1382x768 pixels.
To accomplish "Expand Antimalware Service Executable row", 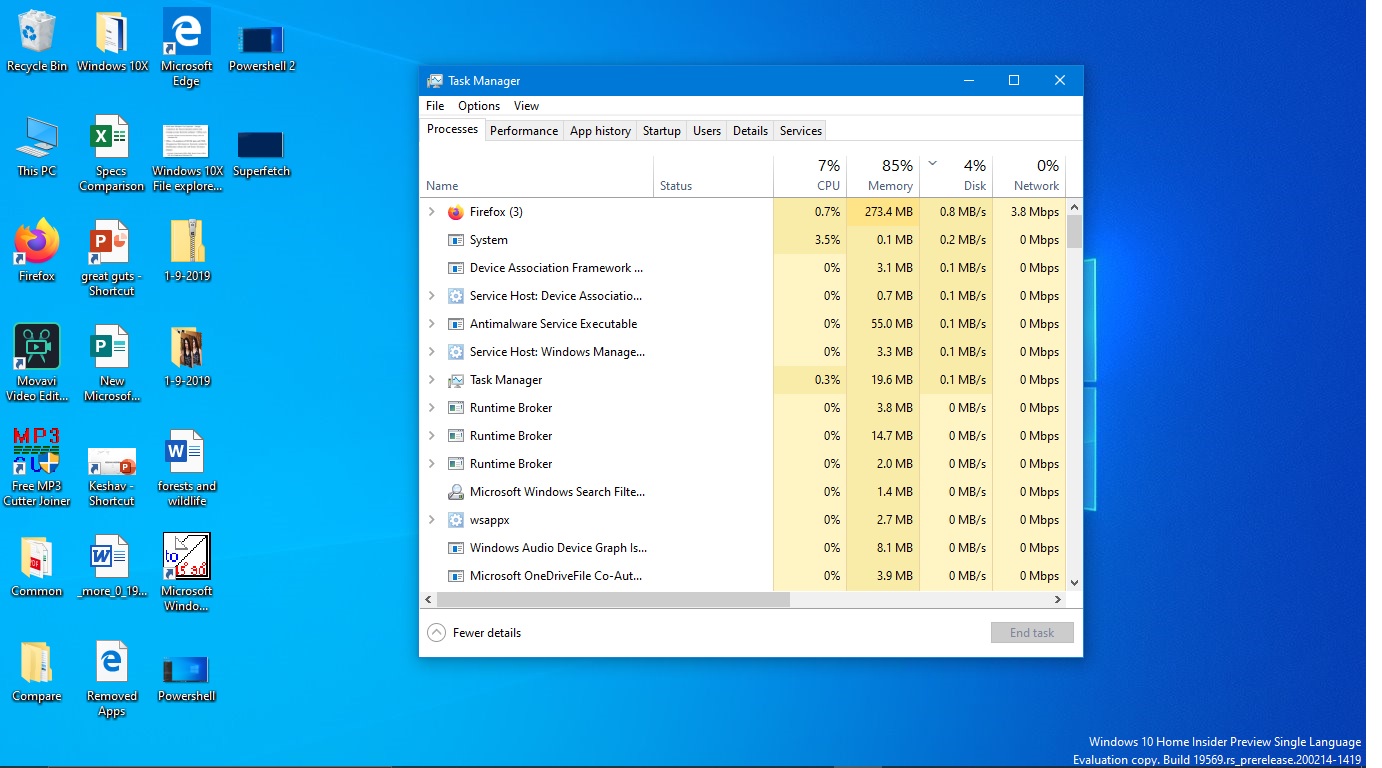I will [432, 324].
